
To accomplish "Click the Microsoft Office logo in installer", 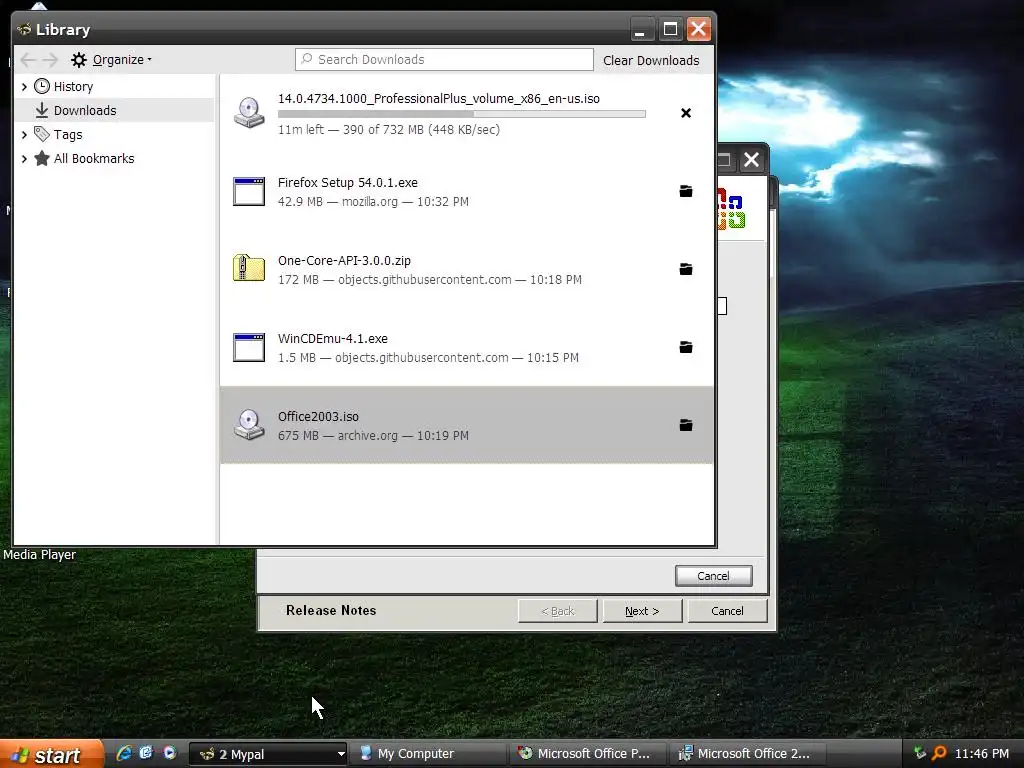I will (x=731, y=210).
